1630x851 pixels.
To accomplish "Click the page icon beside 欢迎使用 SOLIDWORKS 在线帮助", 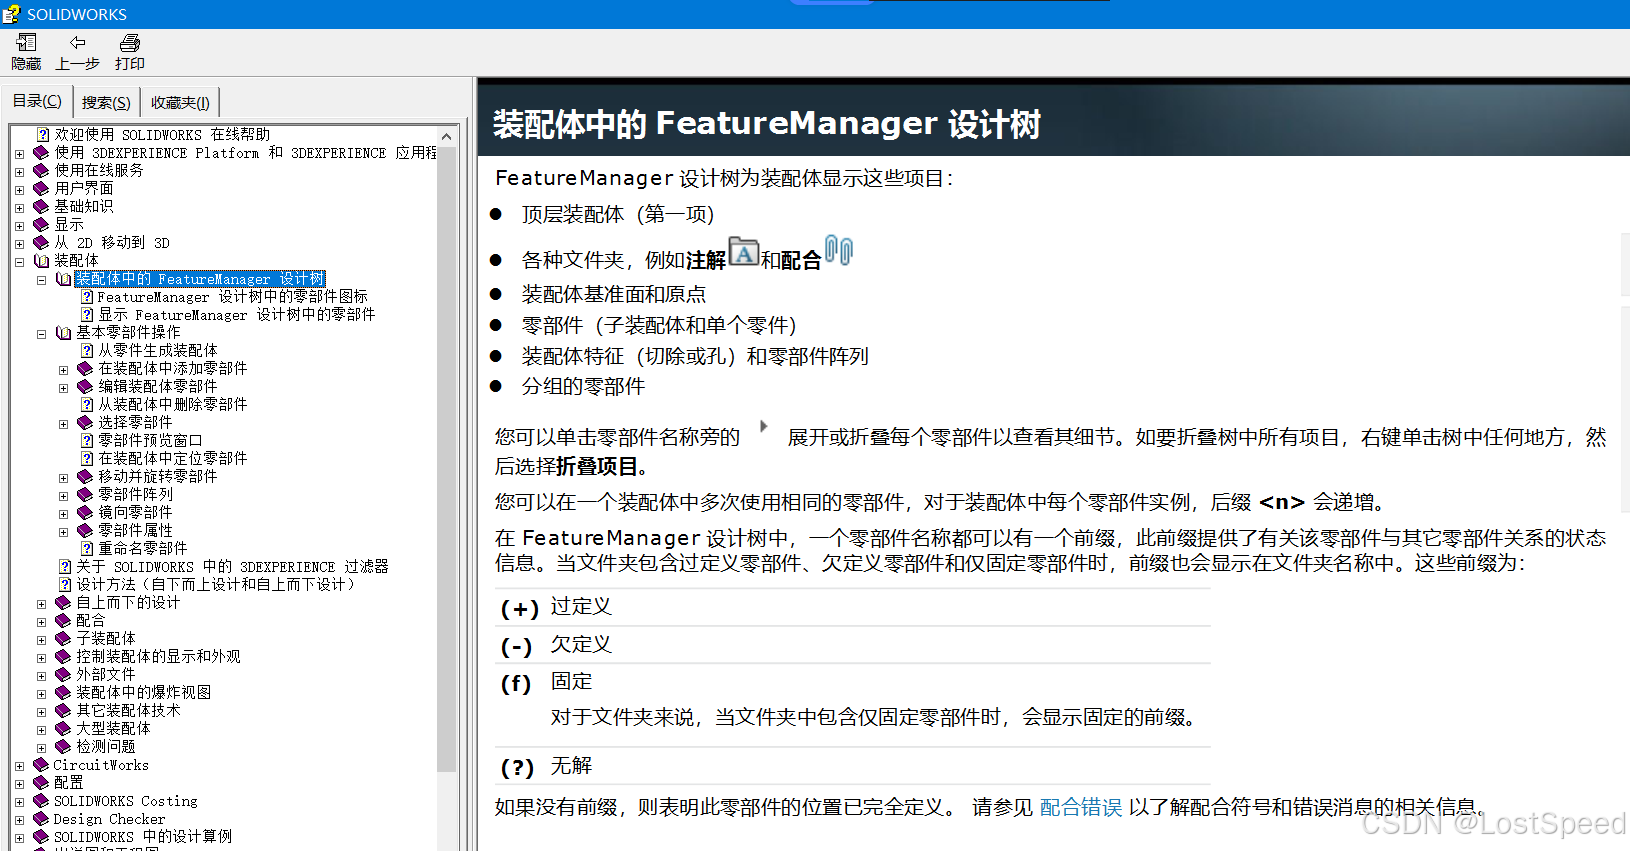I will [43, 134].
